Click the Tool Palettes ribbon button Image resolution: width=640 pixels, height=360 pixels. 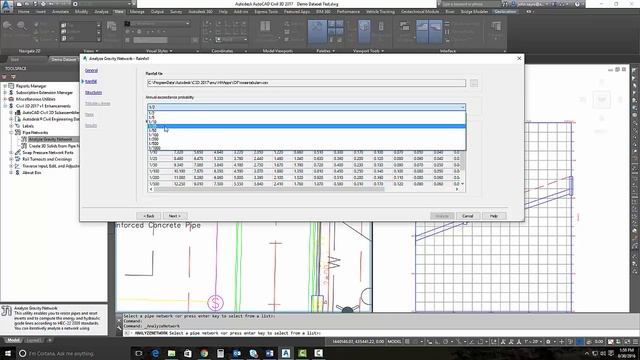[317, 31]
